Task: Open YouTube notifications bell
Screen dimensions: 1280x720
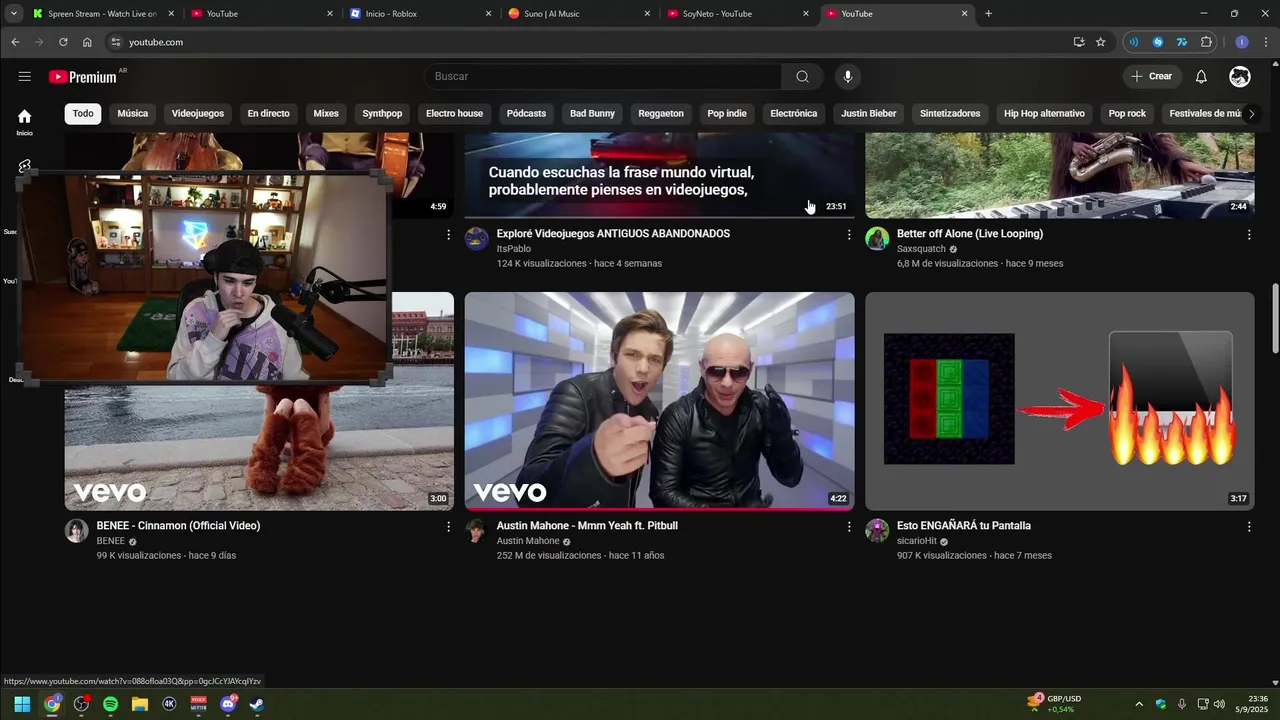Action: 1201,77
